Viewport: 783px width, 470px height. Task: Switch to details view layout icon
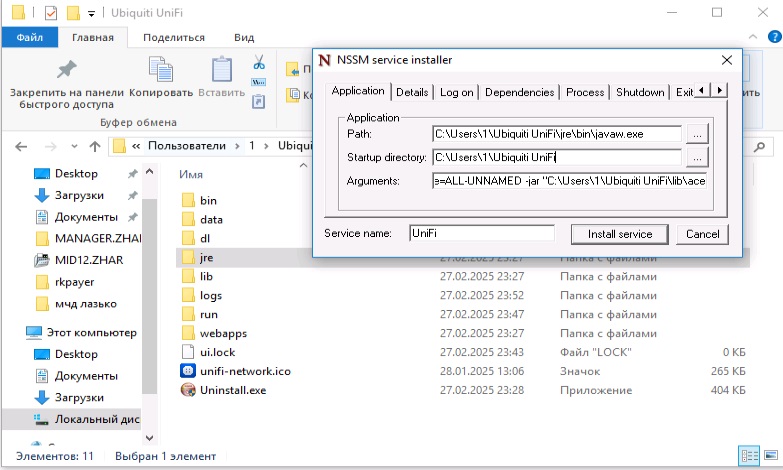point(749,456)
